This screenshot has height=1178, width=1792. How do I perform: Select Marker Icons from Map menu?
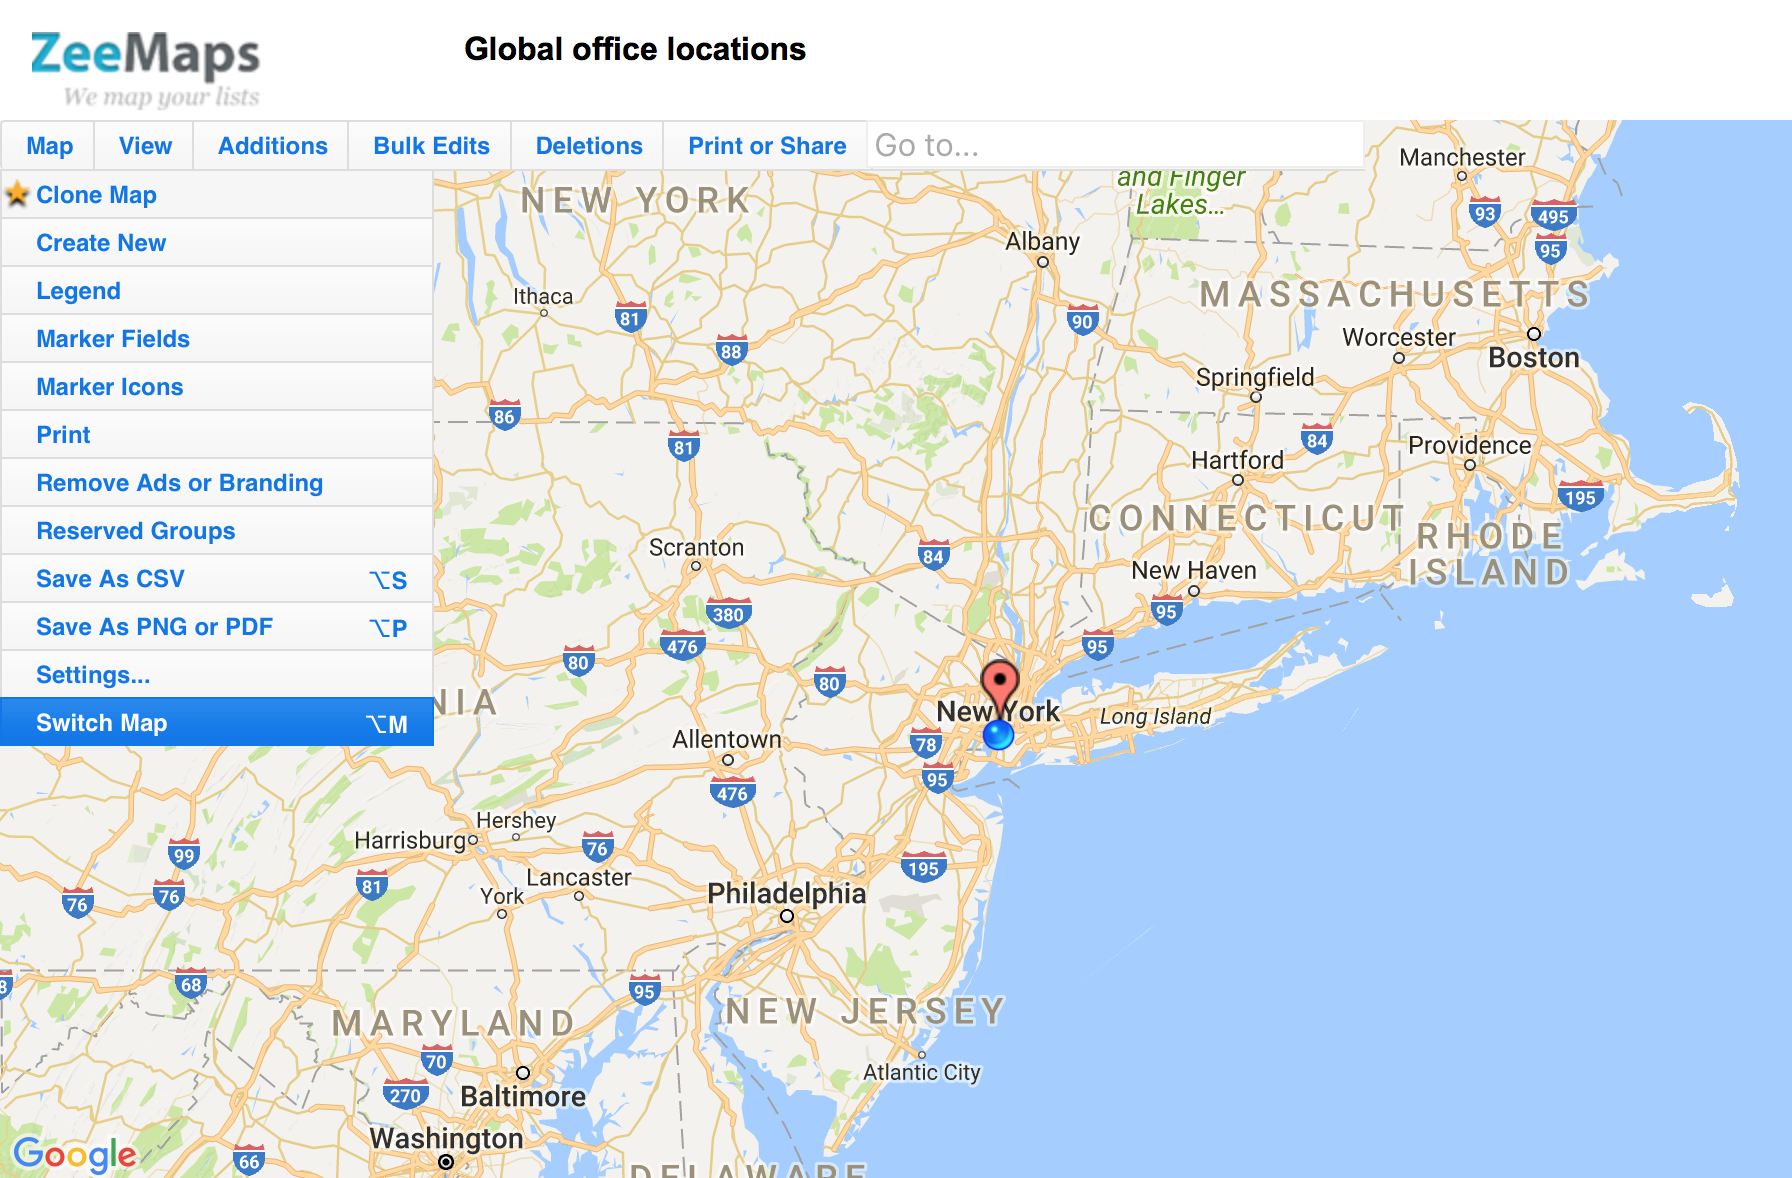click(217, 387)
